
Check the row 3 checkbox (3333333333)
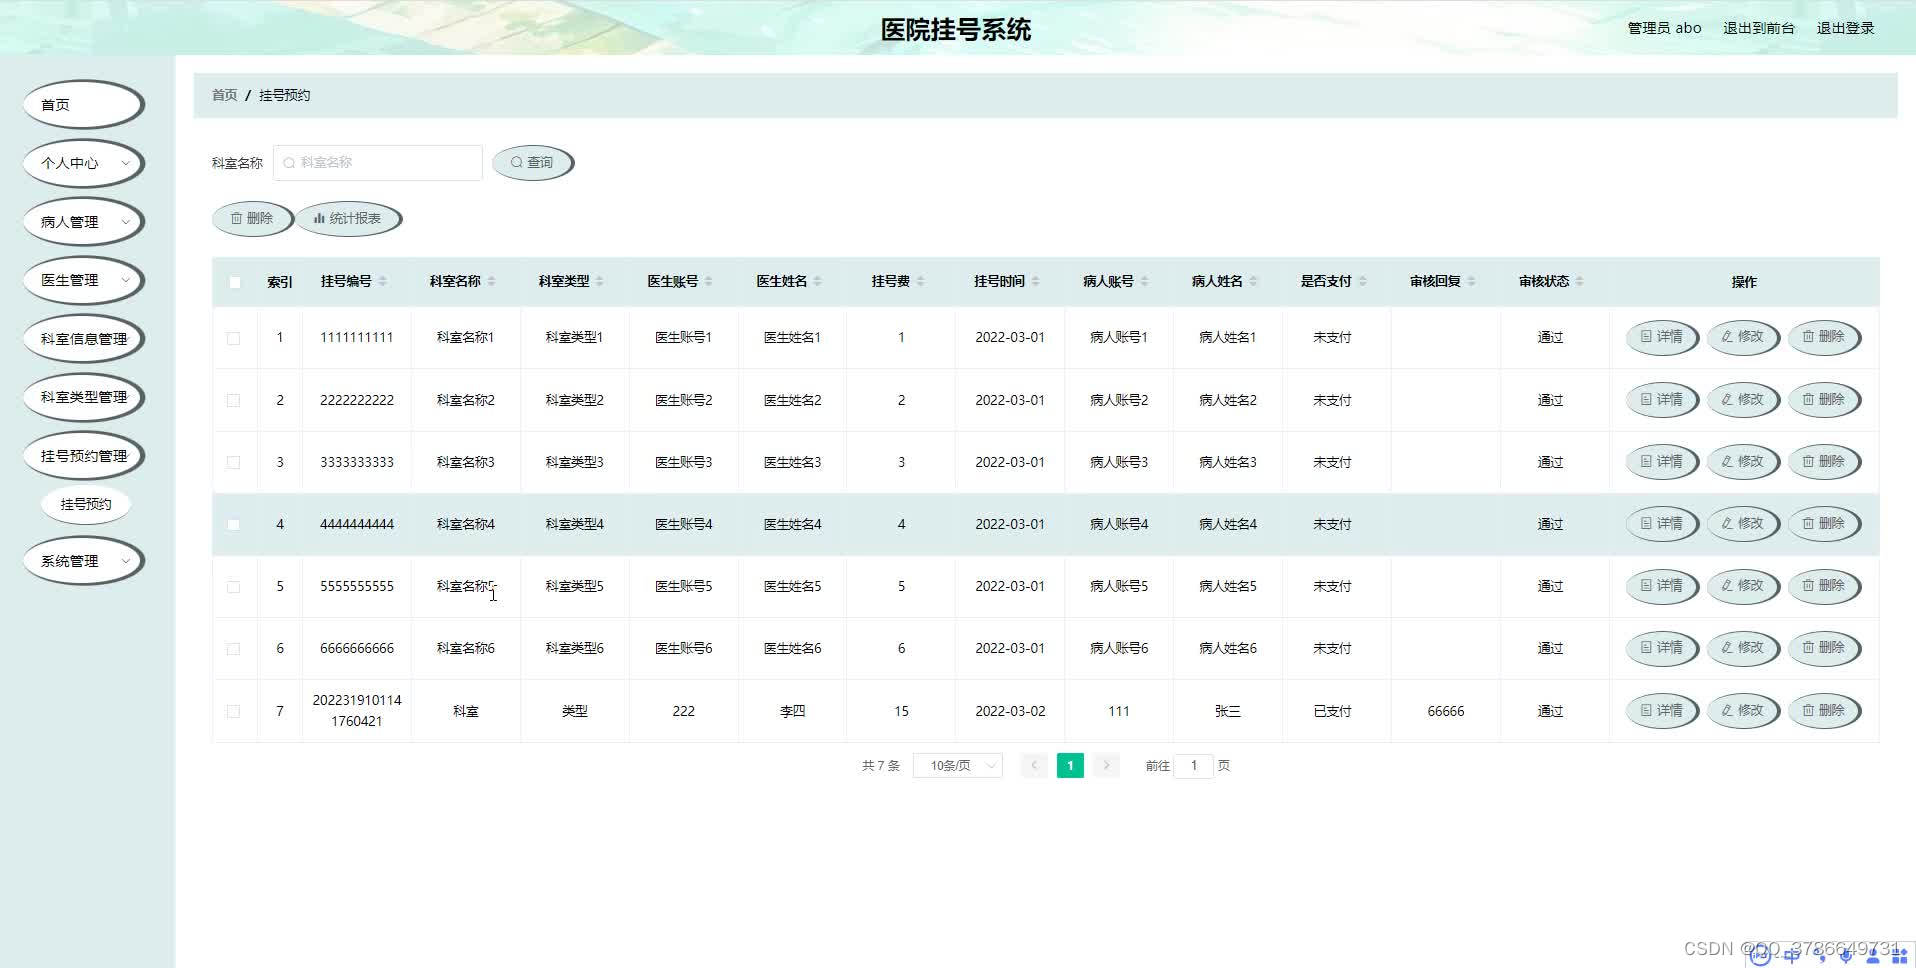234,462
